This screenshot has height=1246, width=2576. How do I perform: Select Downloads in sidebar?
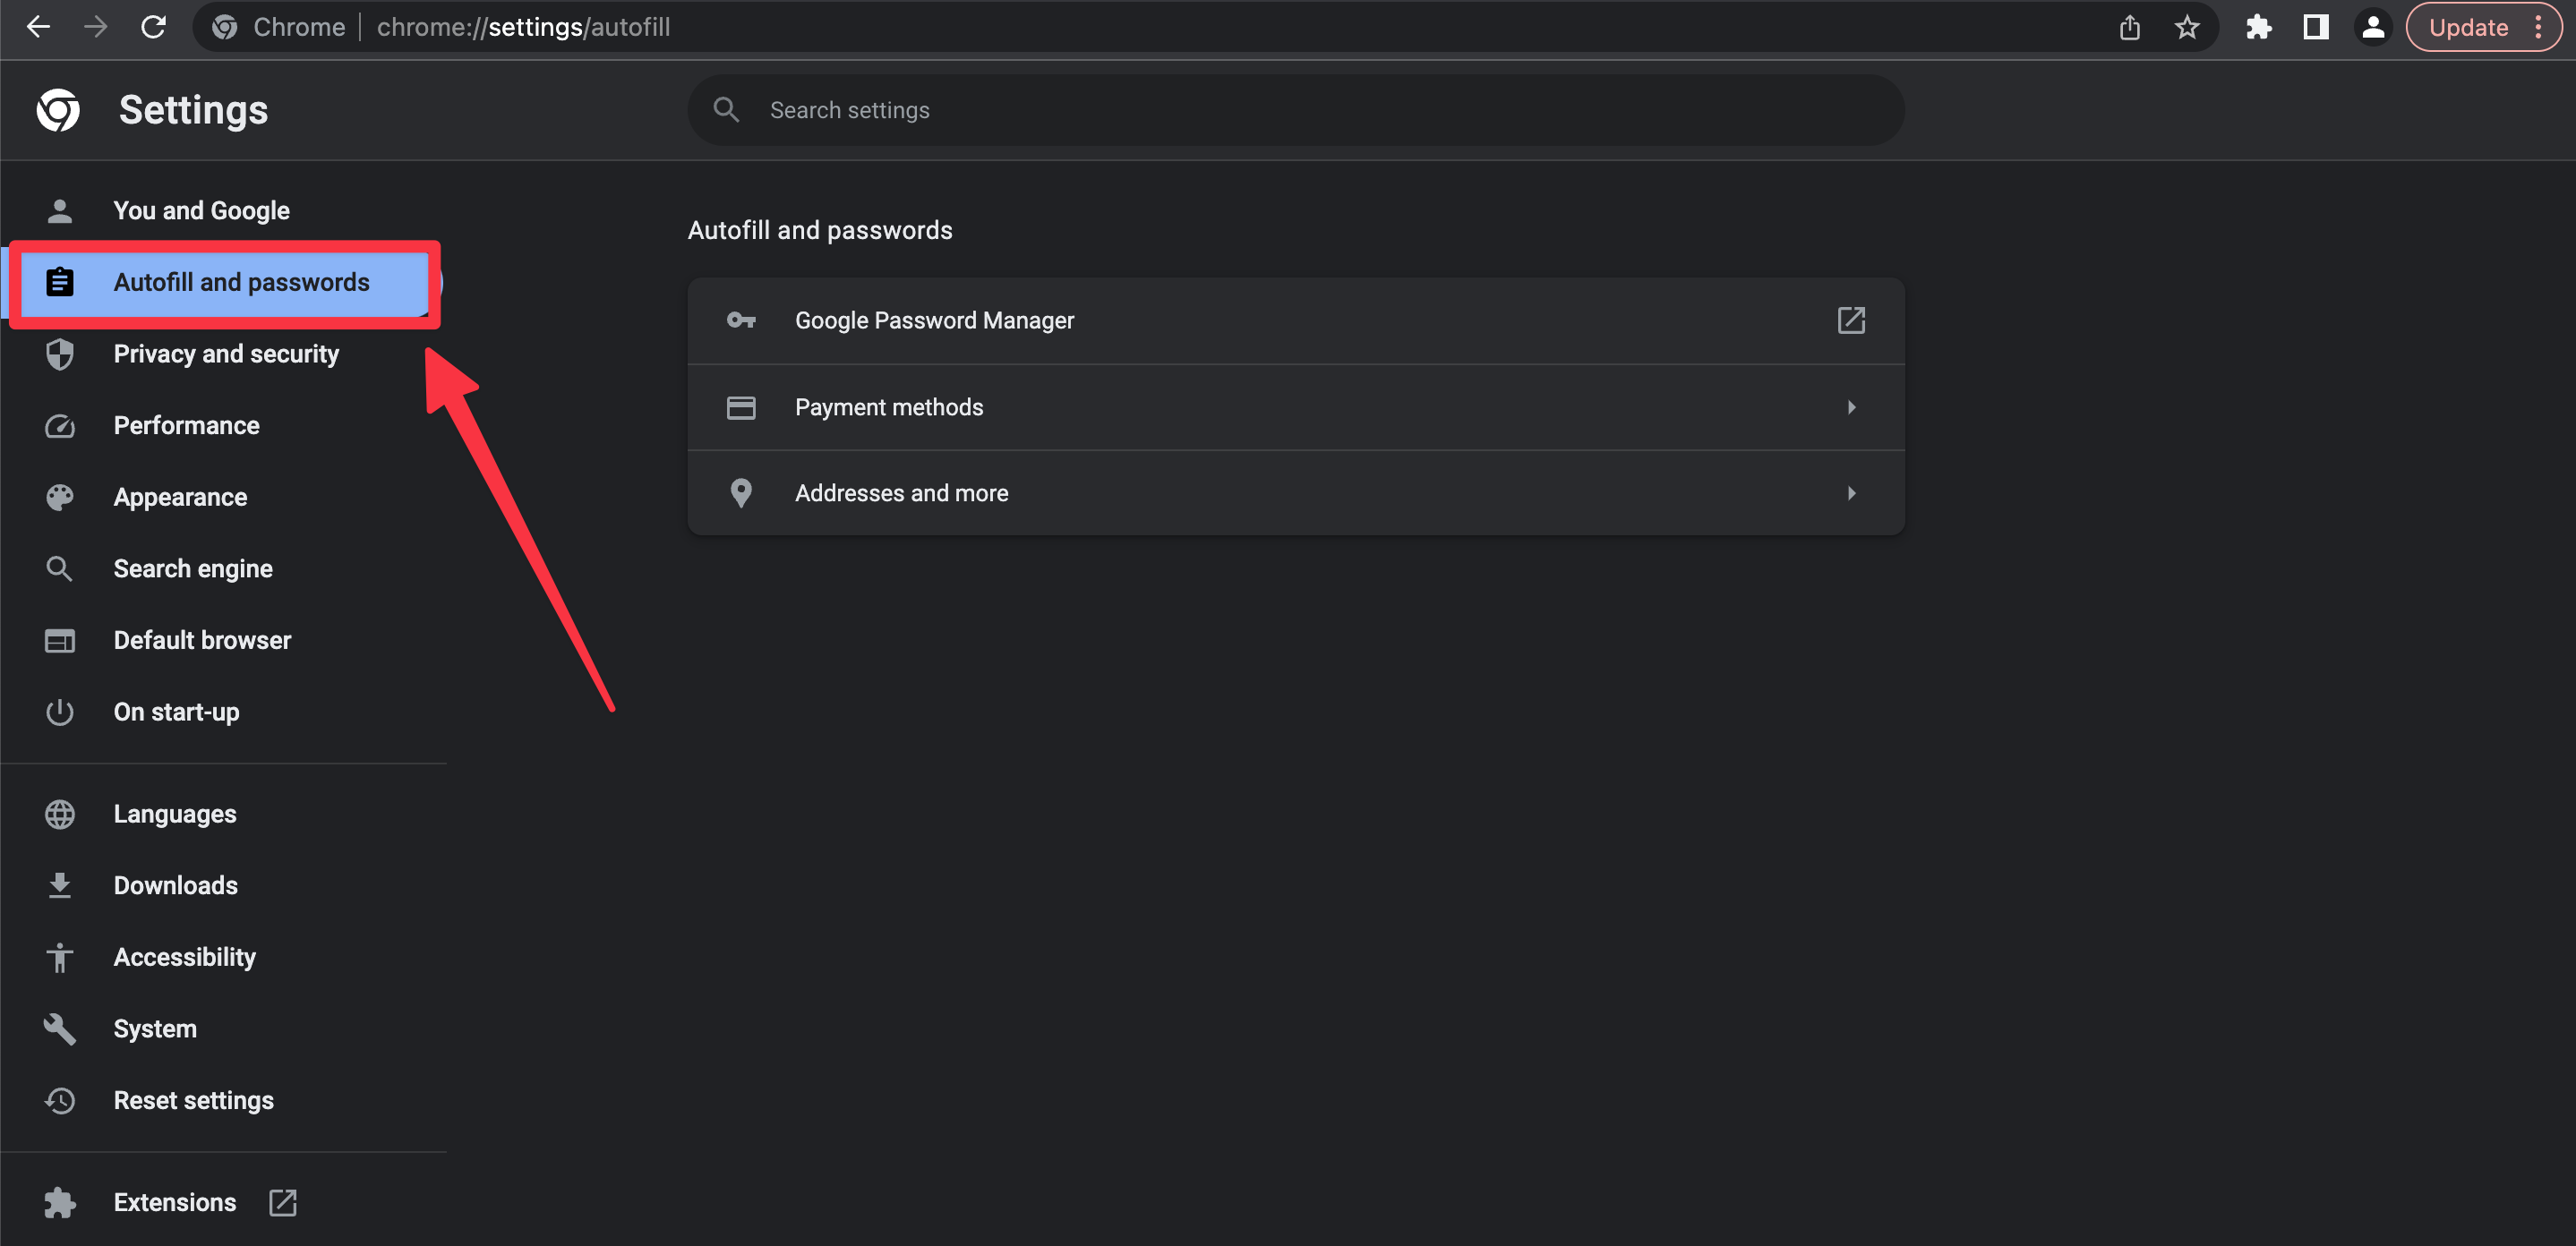pos(175,885)
